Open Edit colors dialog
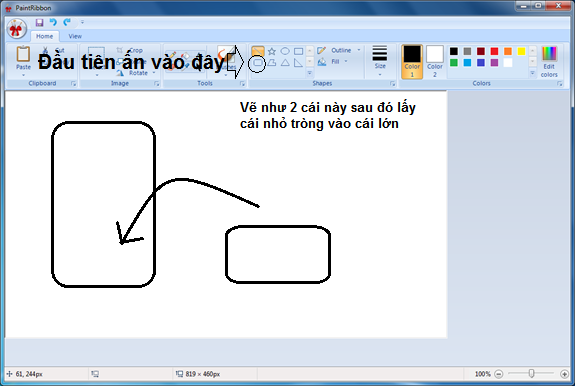Viewport: 577px width, 387px height. [549, 62]
